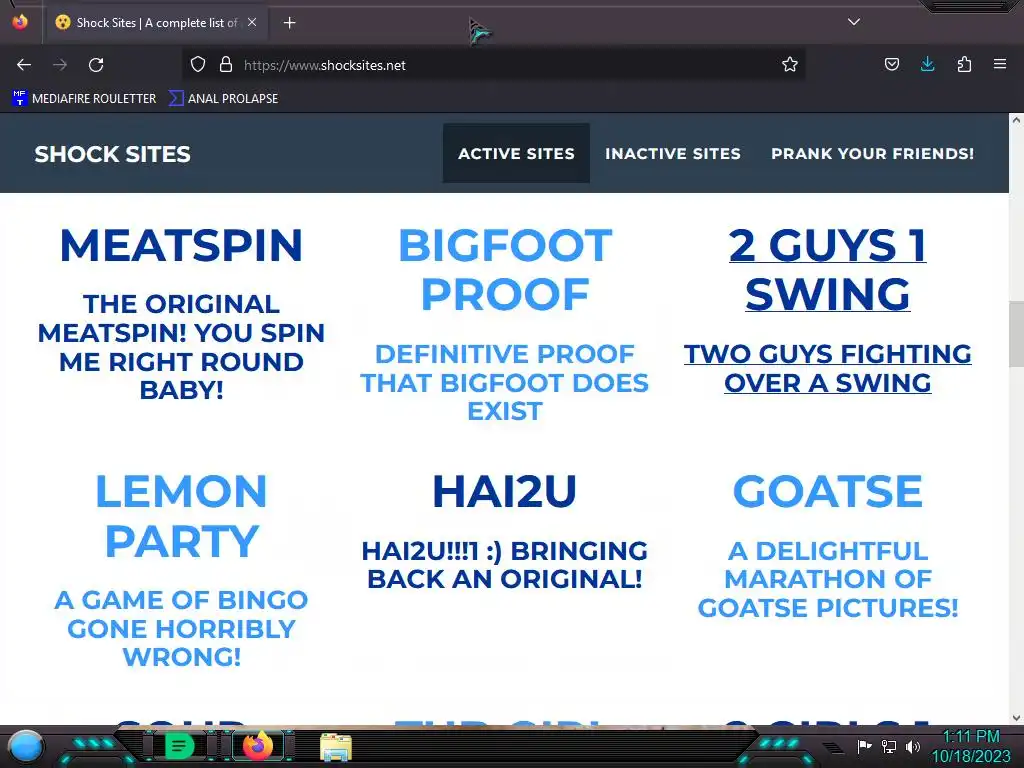
Task: Open the GOATSE heading link
Action: coord(827,491)
